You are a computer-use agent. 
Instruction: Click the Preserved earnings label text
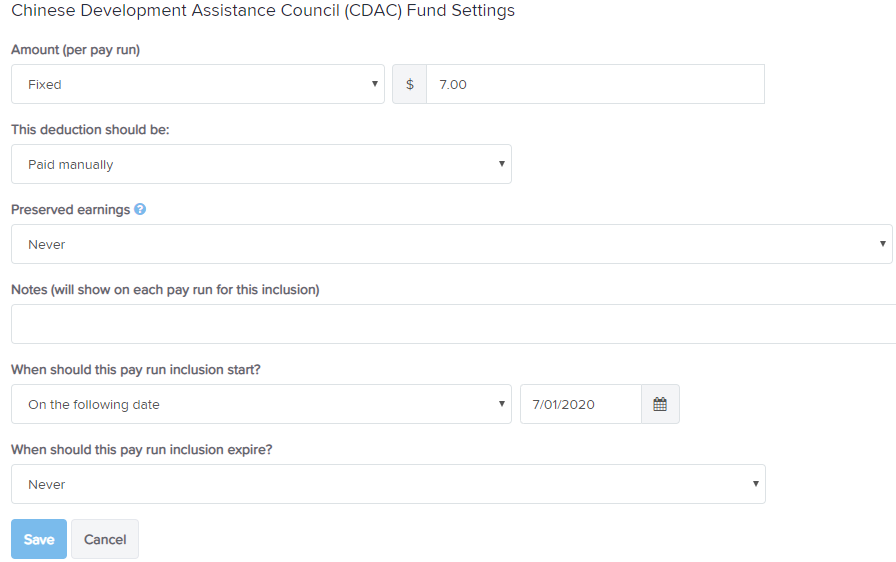(71, 210)
